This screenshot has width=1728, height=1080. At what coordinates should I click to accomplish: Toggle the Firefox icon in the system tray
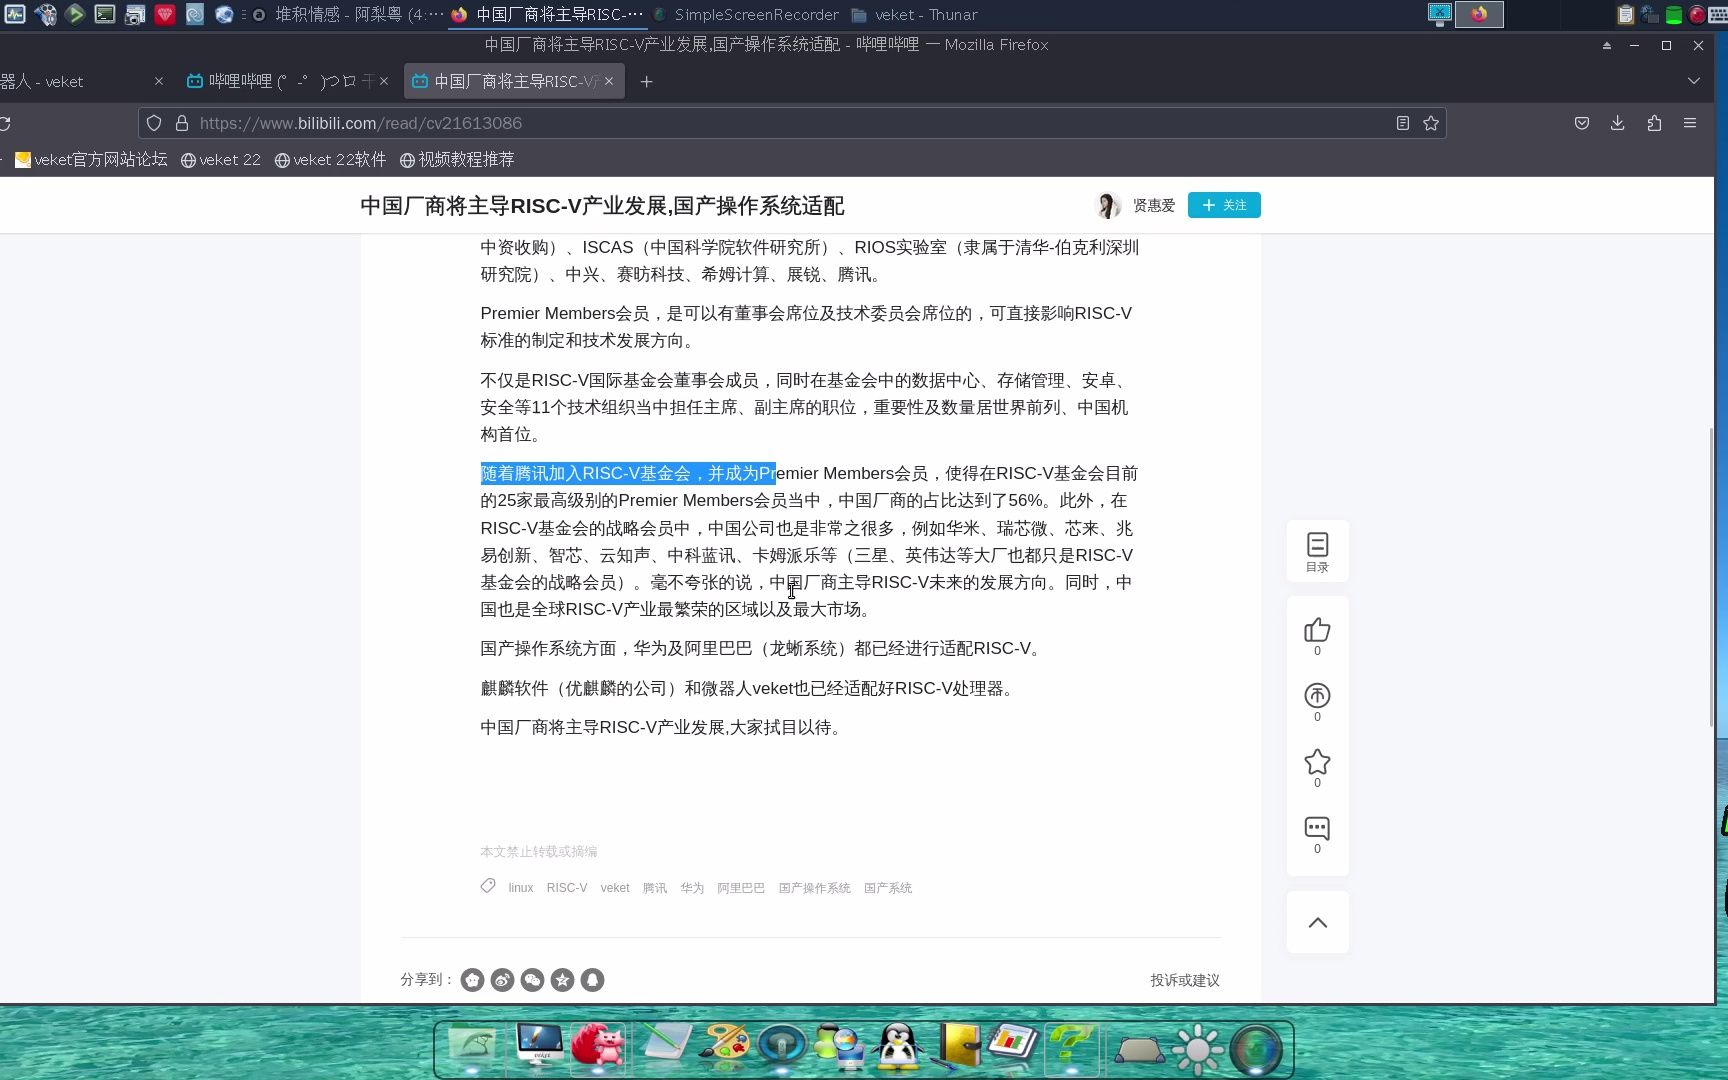[1479, 15]
